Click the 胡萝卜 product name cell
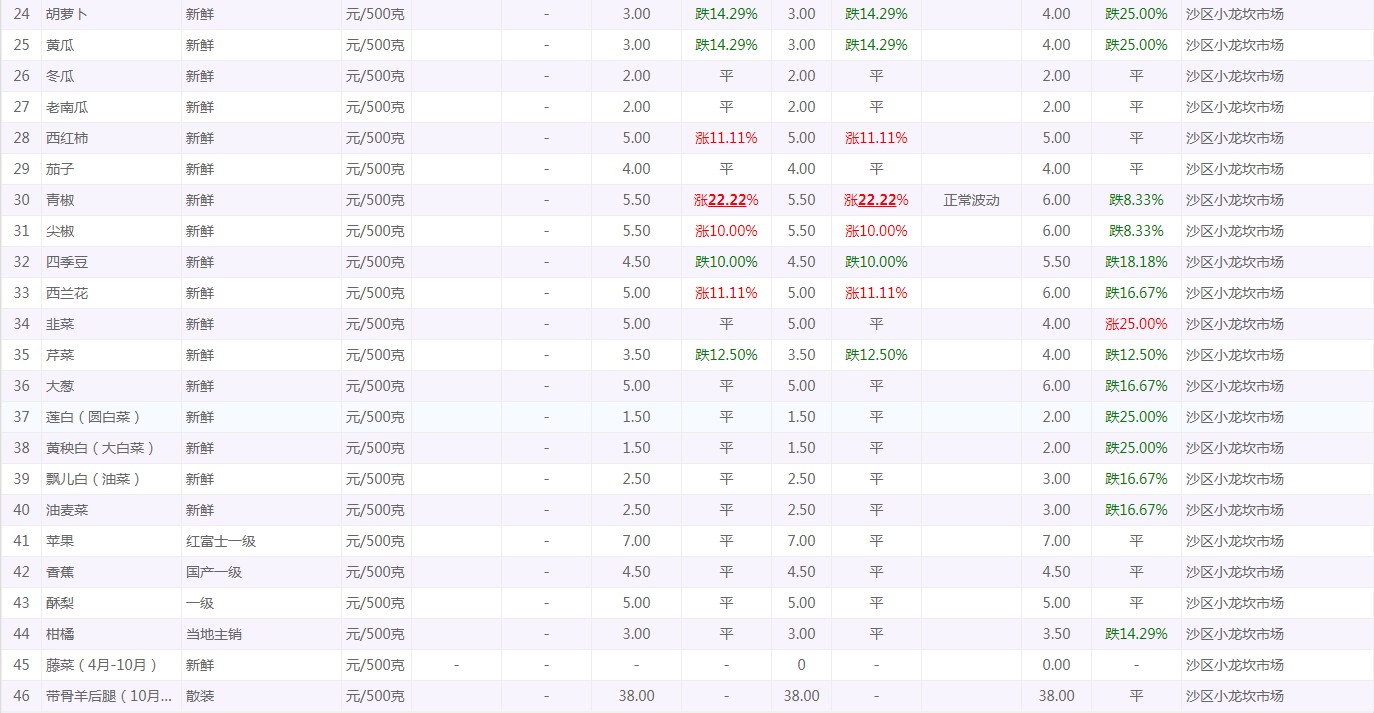Image resolution: width=1374 pixels, height=713 pixels. (67, 14)
